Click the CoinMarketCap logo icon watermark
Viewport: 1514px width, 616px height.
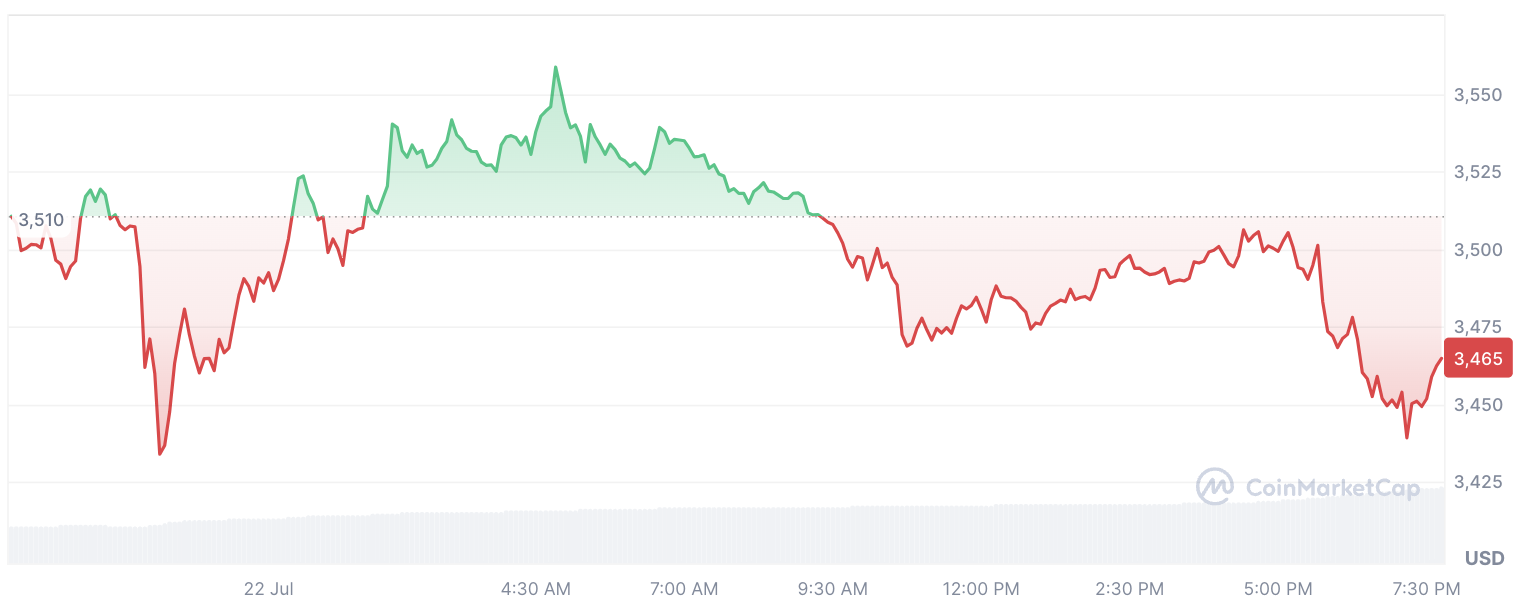[x=1214, y=487]
